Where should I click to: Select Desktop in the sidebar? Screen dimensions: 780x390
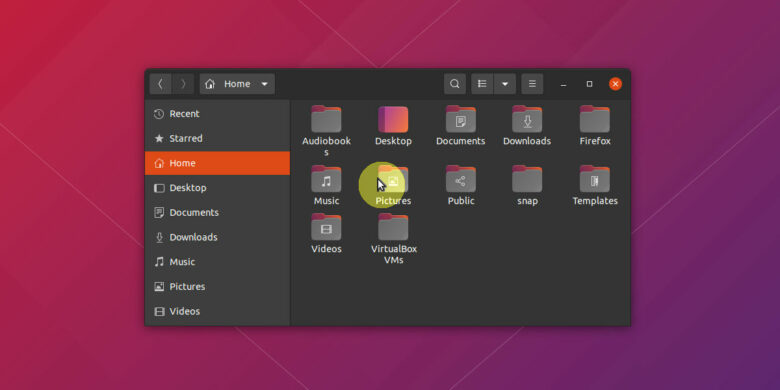[217, 188]
